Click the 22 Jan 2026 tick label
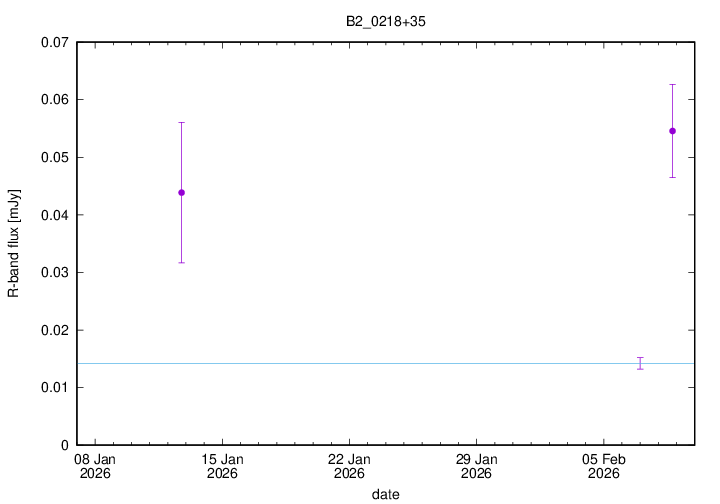 tap(349, 466)
